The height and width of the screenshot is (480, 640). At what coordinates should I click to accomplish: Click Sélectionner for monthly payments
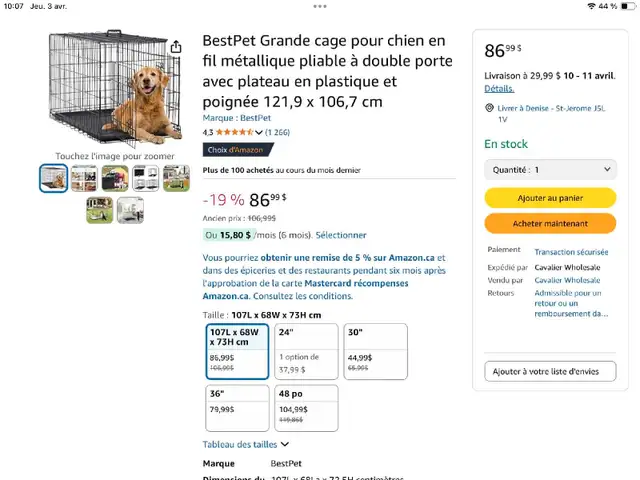coord(341,235)
